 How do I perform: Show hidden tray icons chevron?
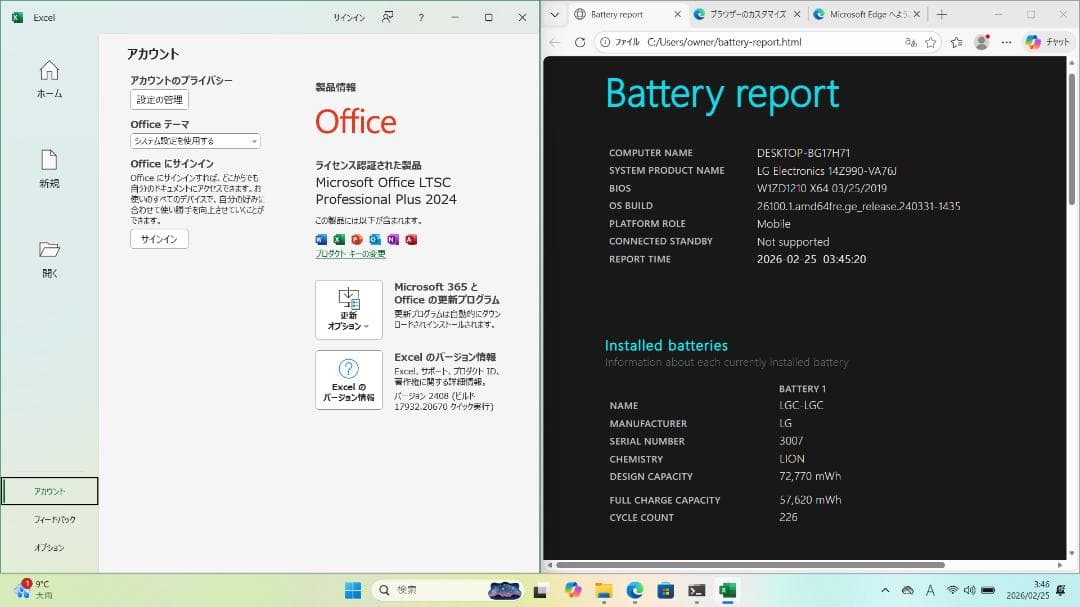coord(885,590)
